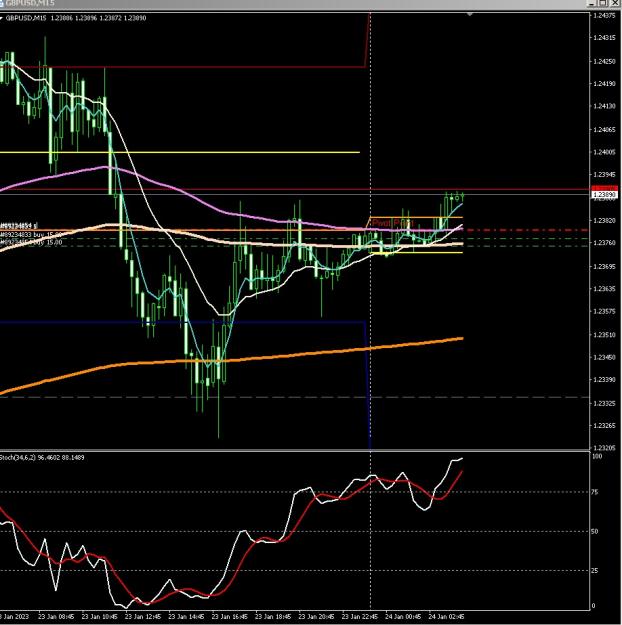
Task: Click time label 23 Jan 18:45
Action: pos(273,617)
